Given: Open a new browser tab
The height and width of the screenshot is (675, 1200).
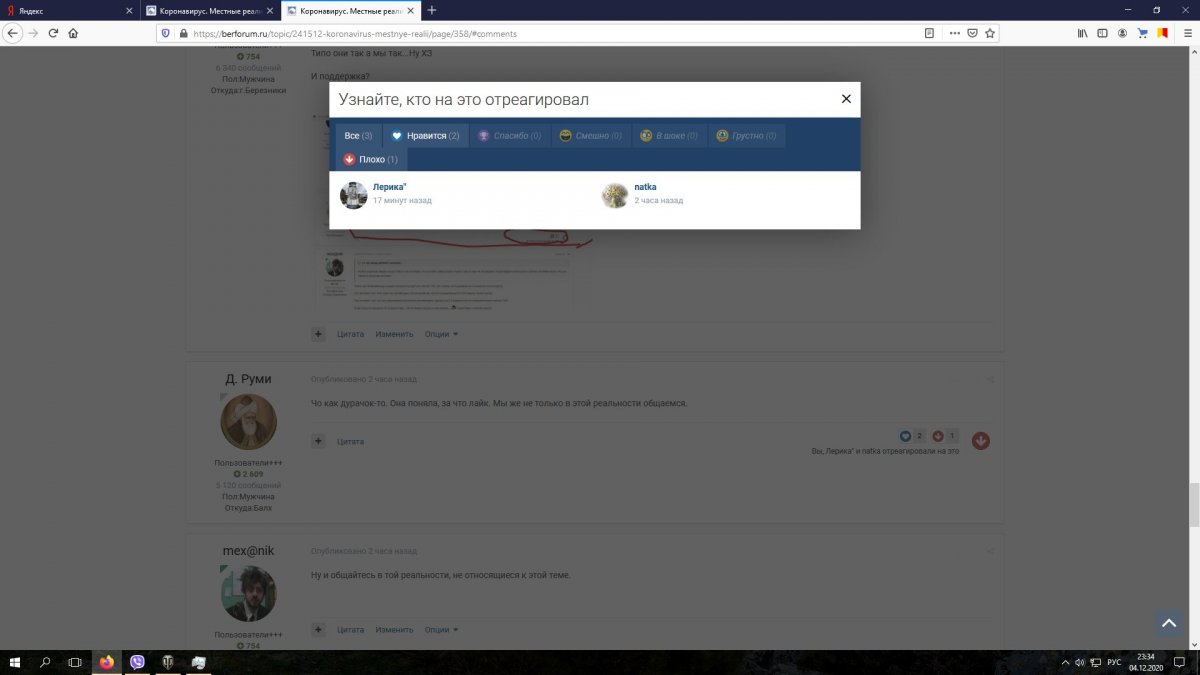Looking at the screenshot, I should [432, 10].
